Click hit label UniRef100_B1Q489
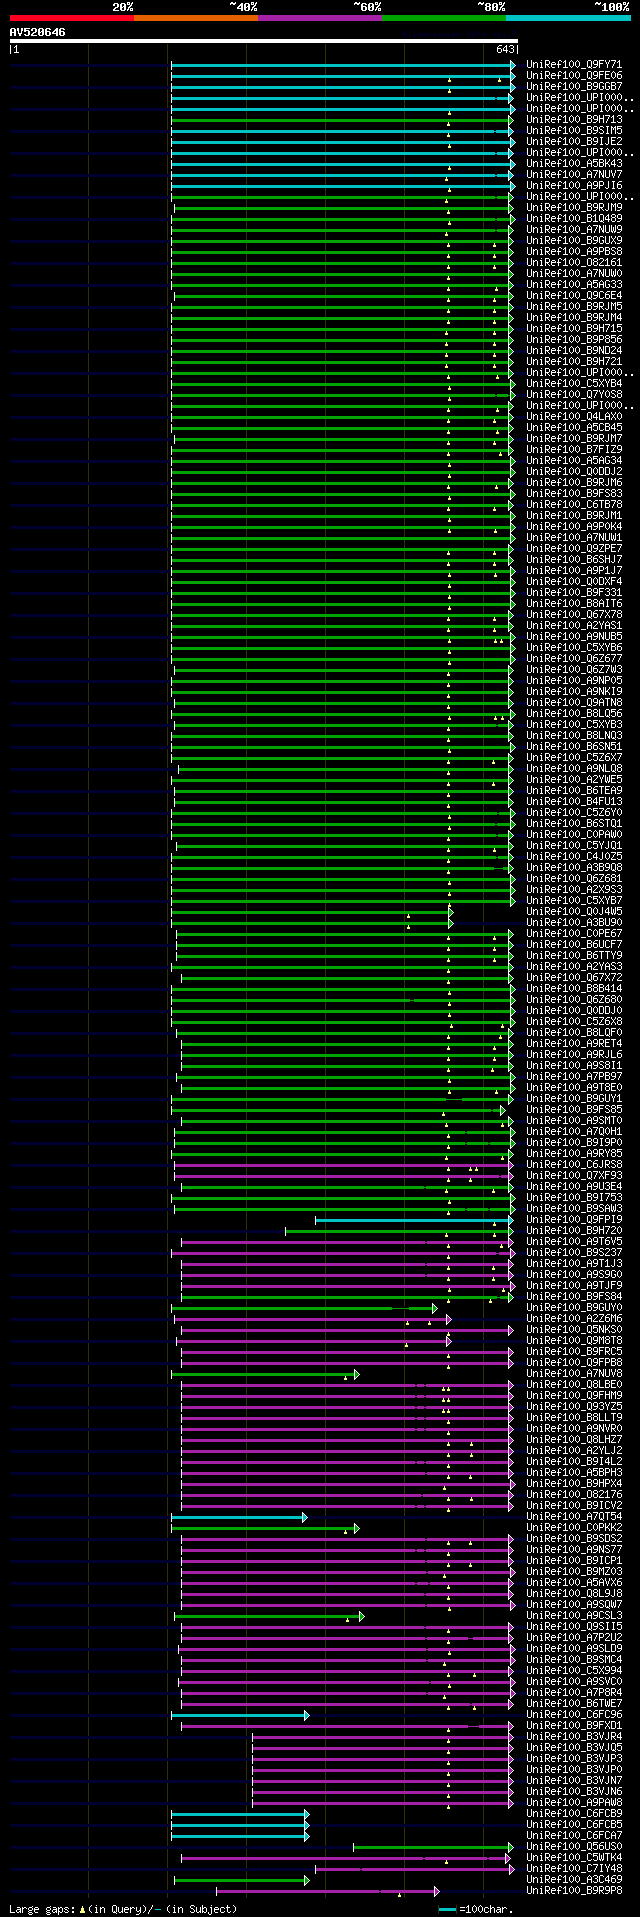 (574, 219)
